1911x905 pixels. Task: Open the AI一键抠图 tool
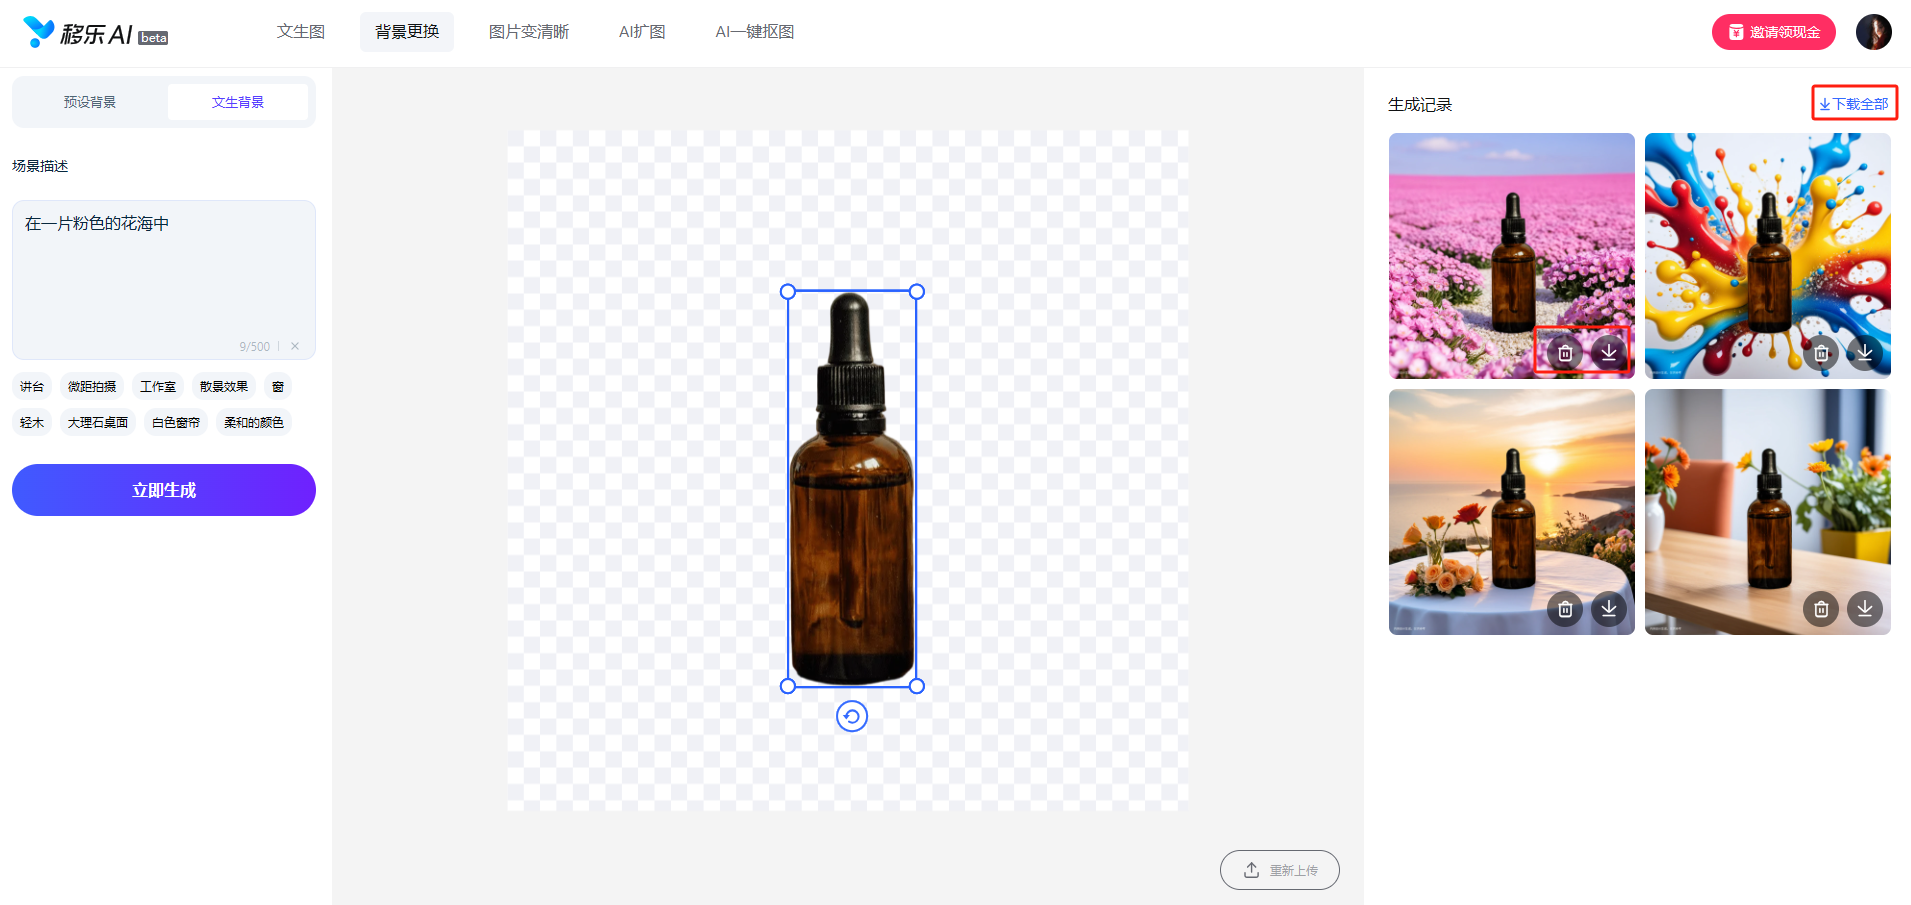point(754,32)
